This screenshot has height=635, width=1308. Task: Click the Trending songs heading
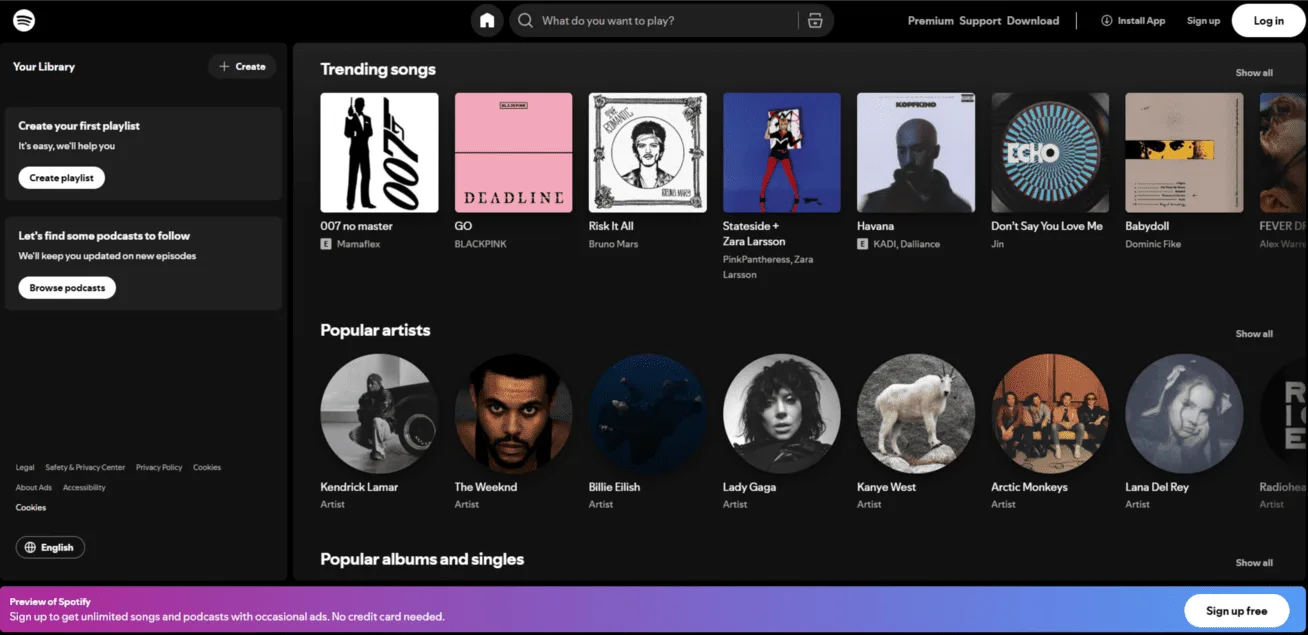[x=378, y=69]
